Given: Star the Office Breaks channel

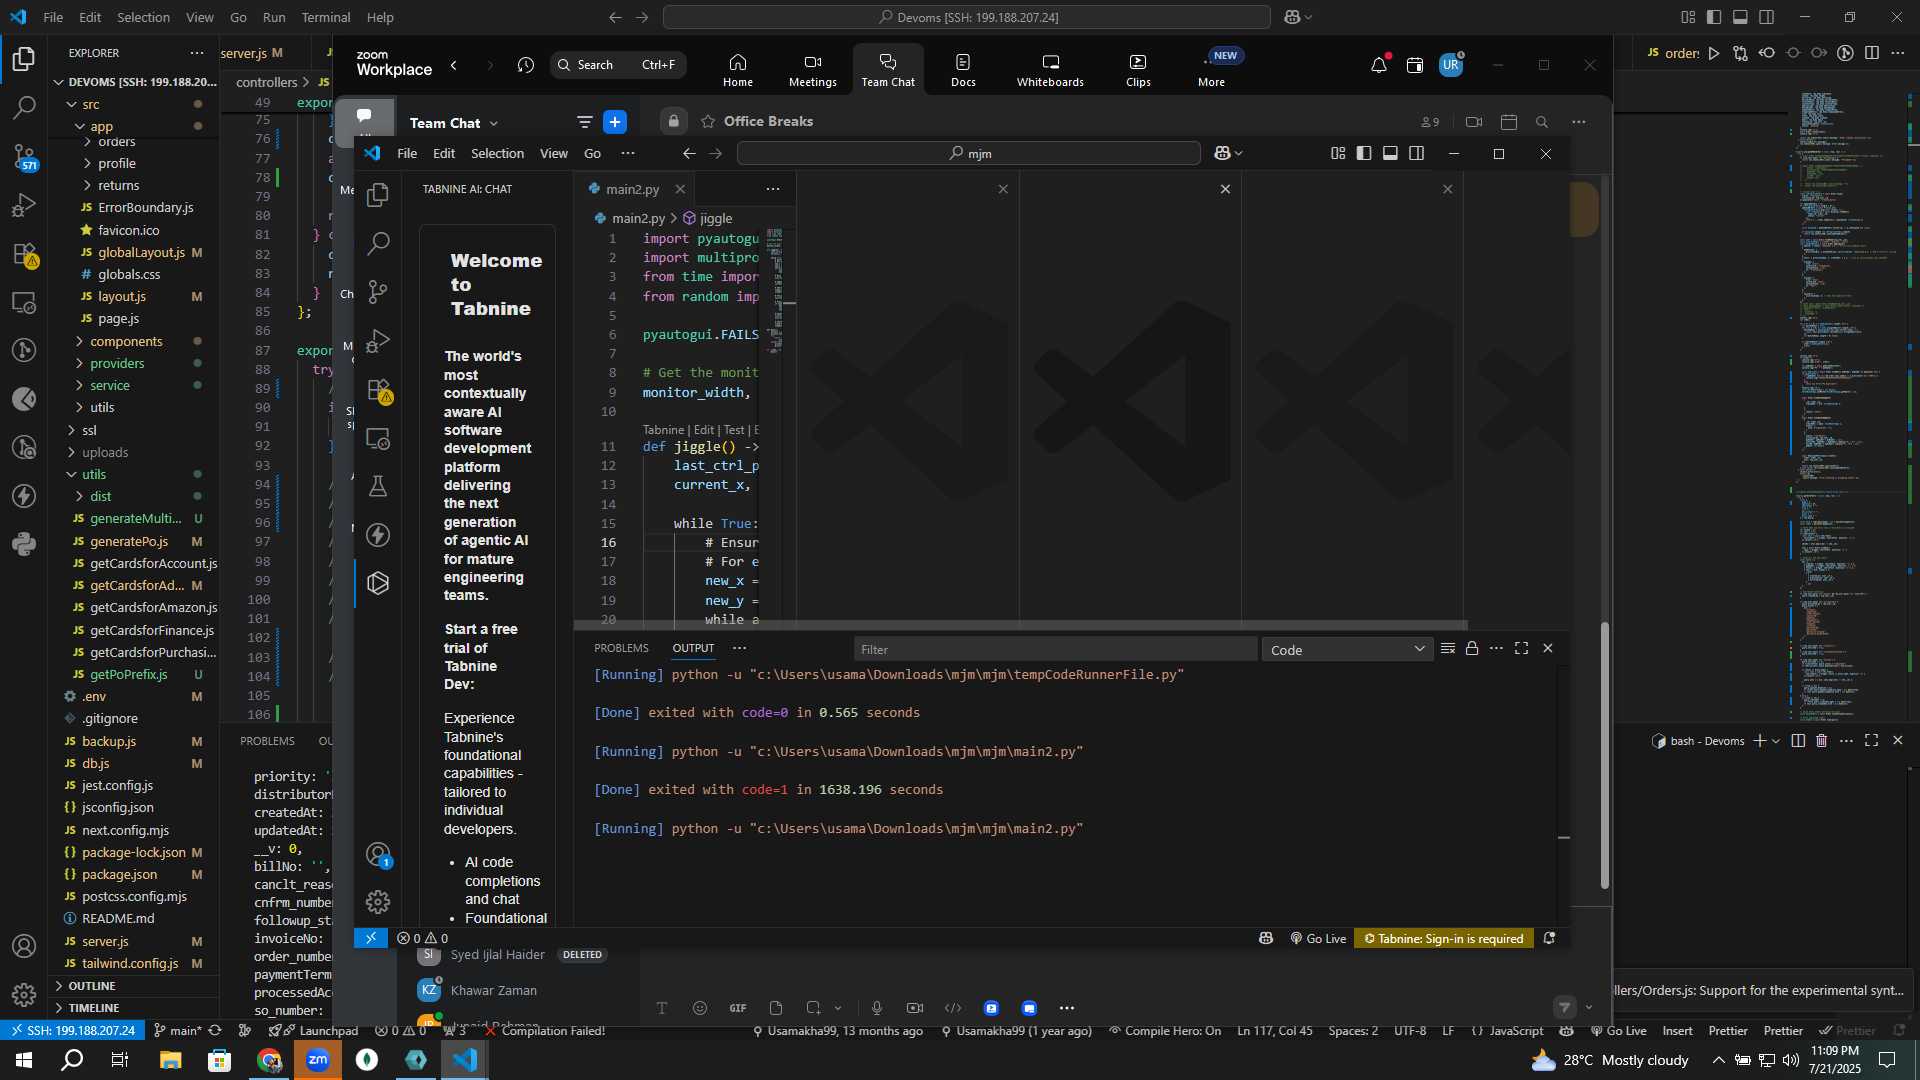Looking at the screenshot, I should click(708, 122).
